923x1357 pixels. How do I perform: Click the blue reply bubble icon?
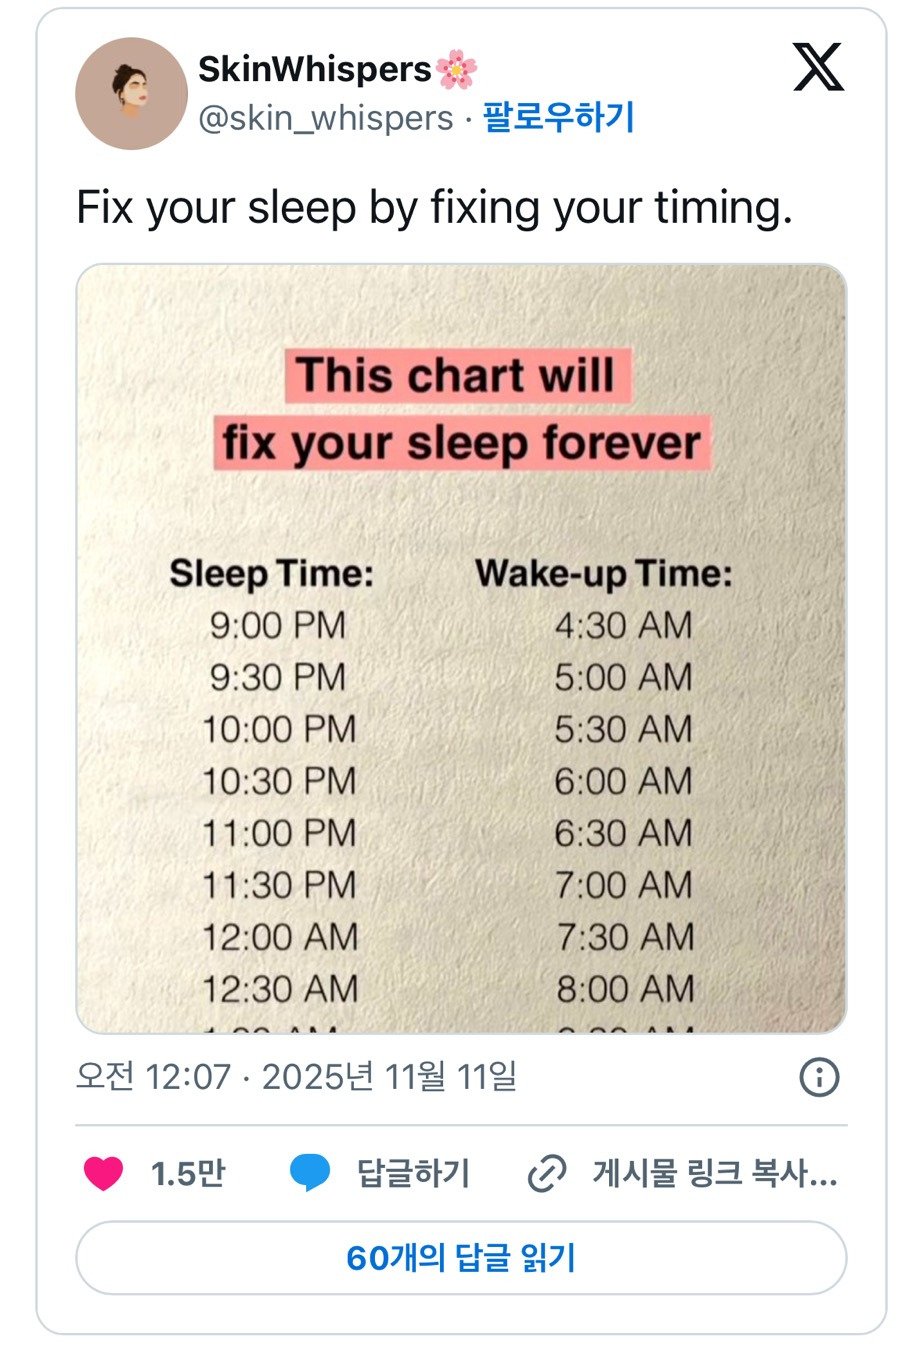click(310, 1172)
